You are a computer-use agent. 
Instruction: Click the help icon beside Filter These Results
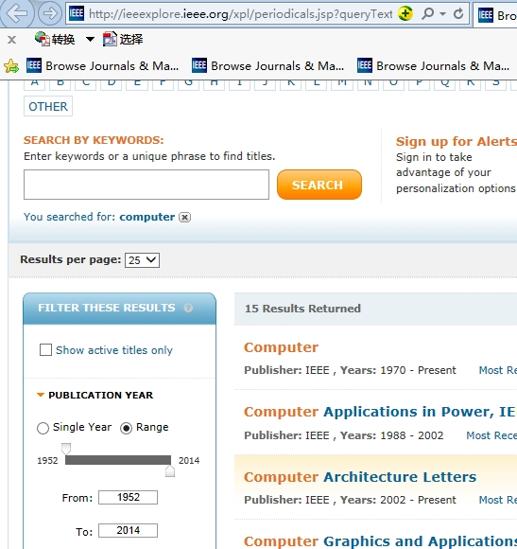(x=188, y=308)
